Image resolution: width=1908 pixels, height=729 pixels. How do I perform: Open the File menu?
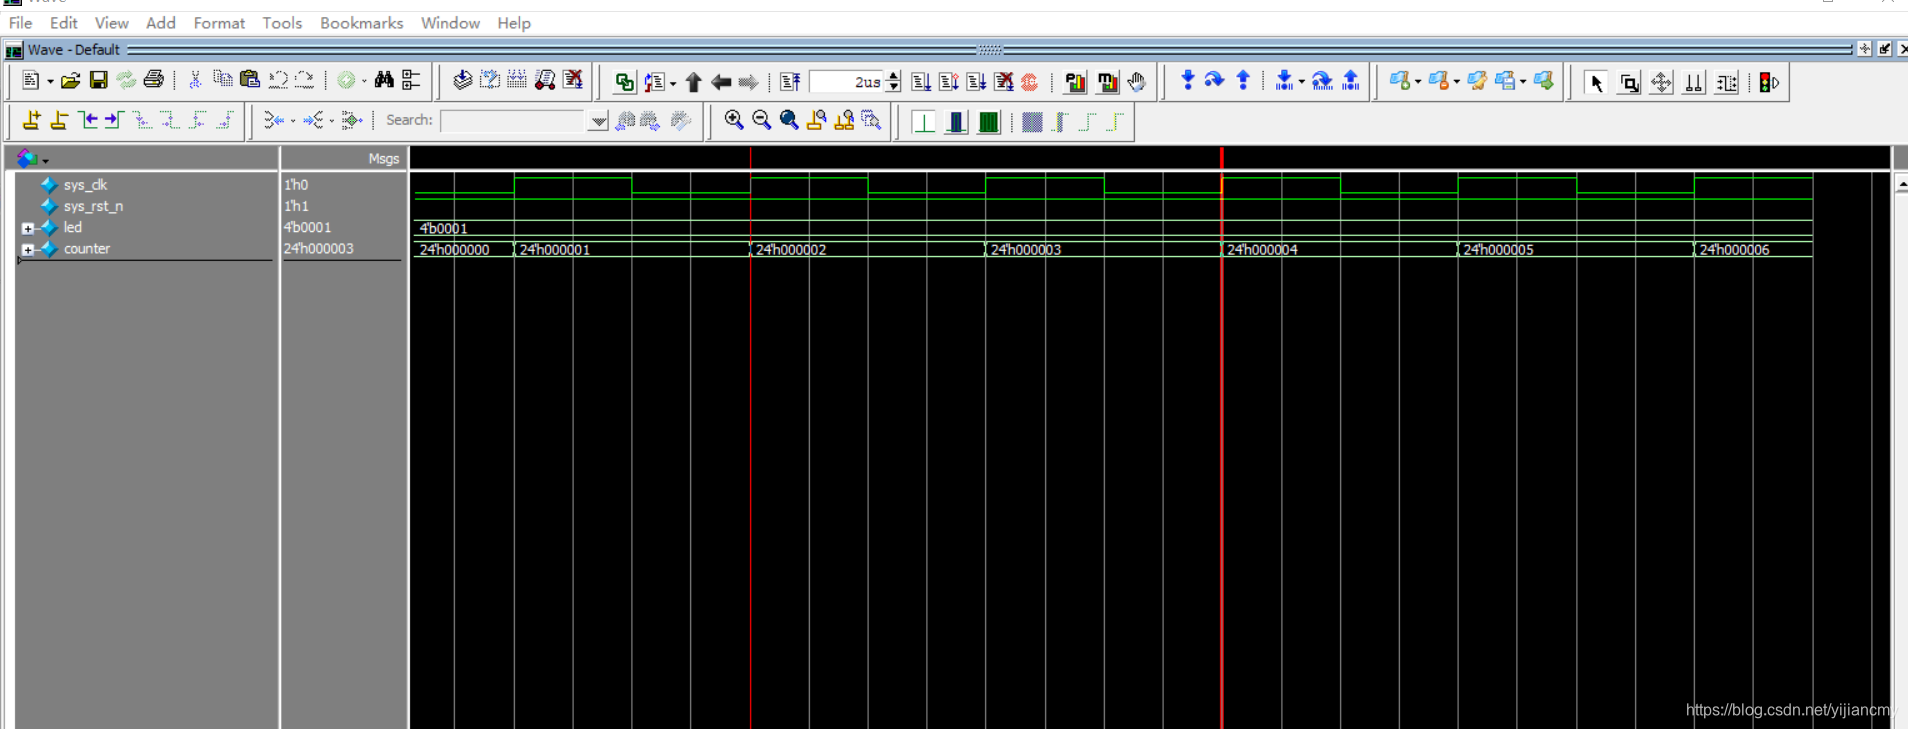coord(20,23)
